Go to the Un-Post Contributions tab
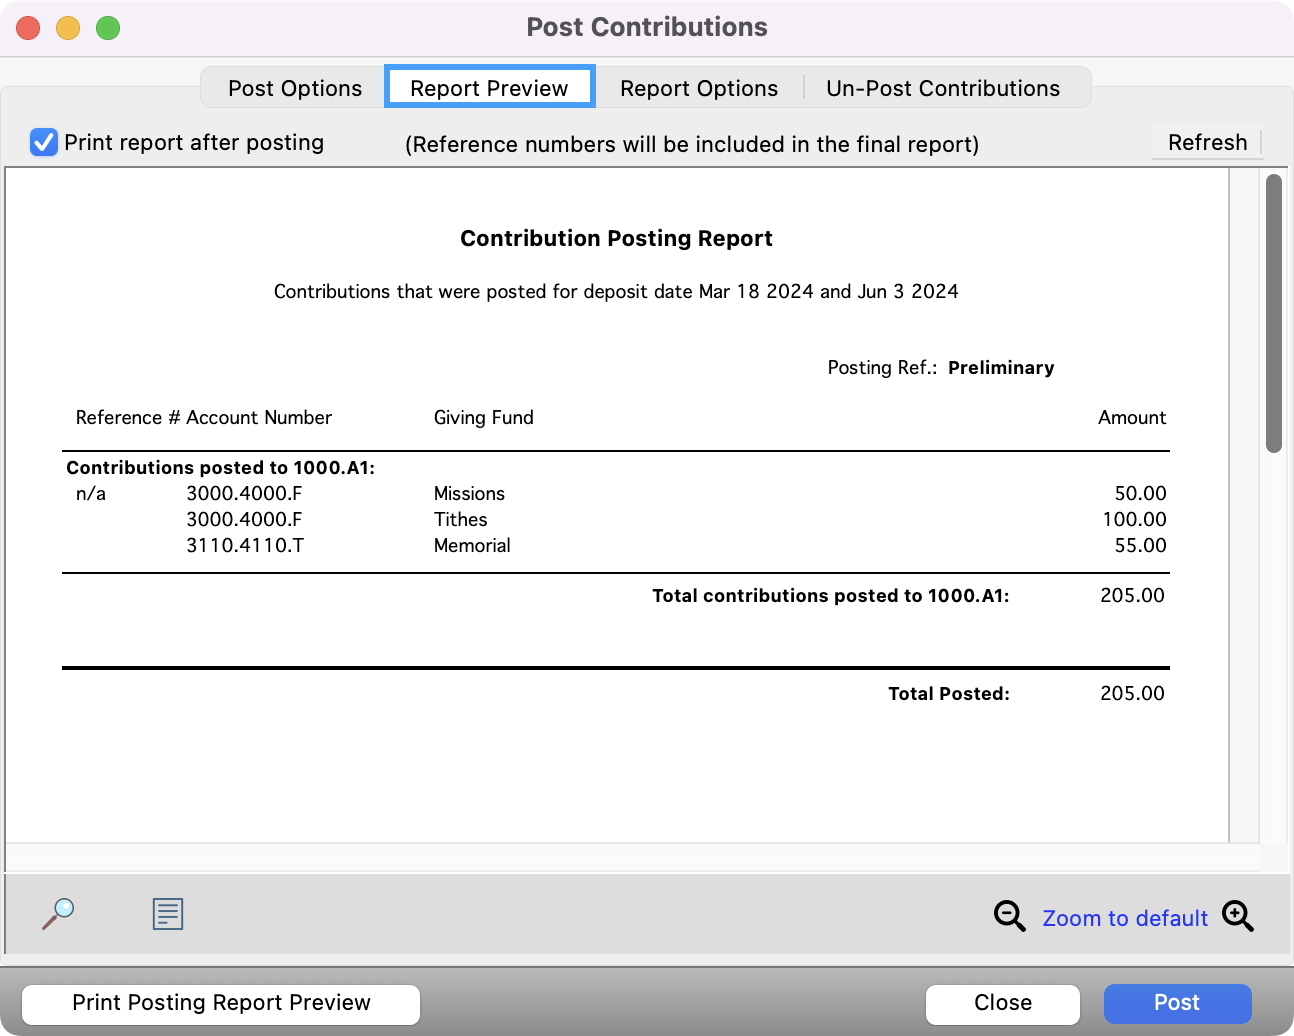The width and height of the screenshot is (1294, 1036). [x=943, y=88]
